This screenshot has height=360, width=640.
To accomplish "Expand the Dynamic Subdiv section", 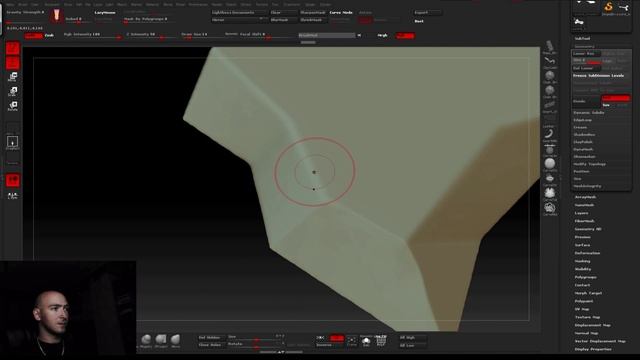I will [x=589, y=113].
